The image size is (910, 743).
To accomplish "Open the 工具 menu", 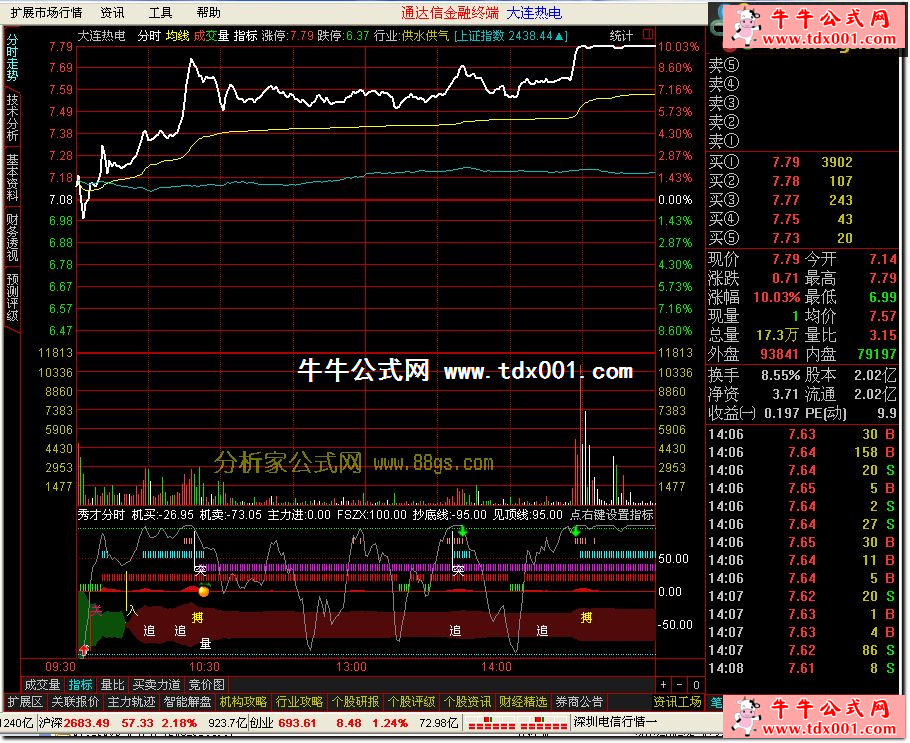I will coord(161,13).
